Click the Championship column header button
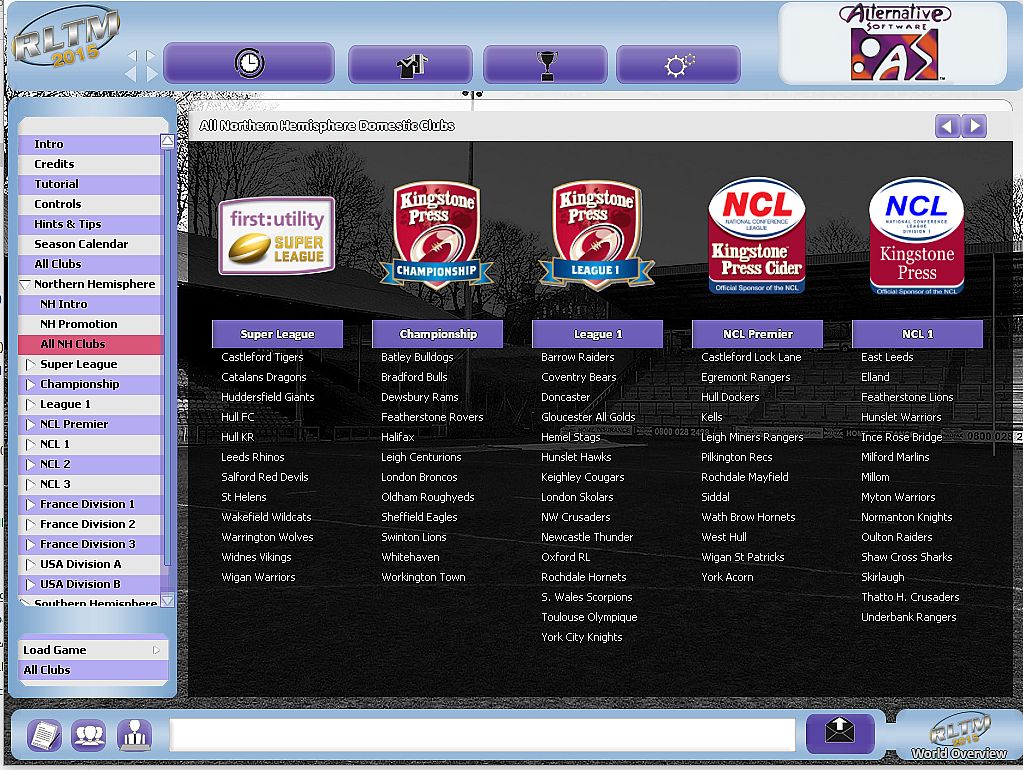Image resolution: width=1023 pixels, height=770 pixels. tap(438, 334)
